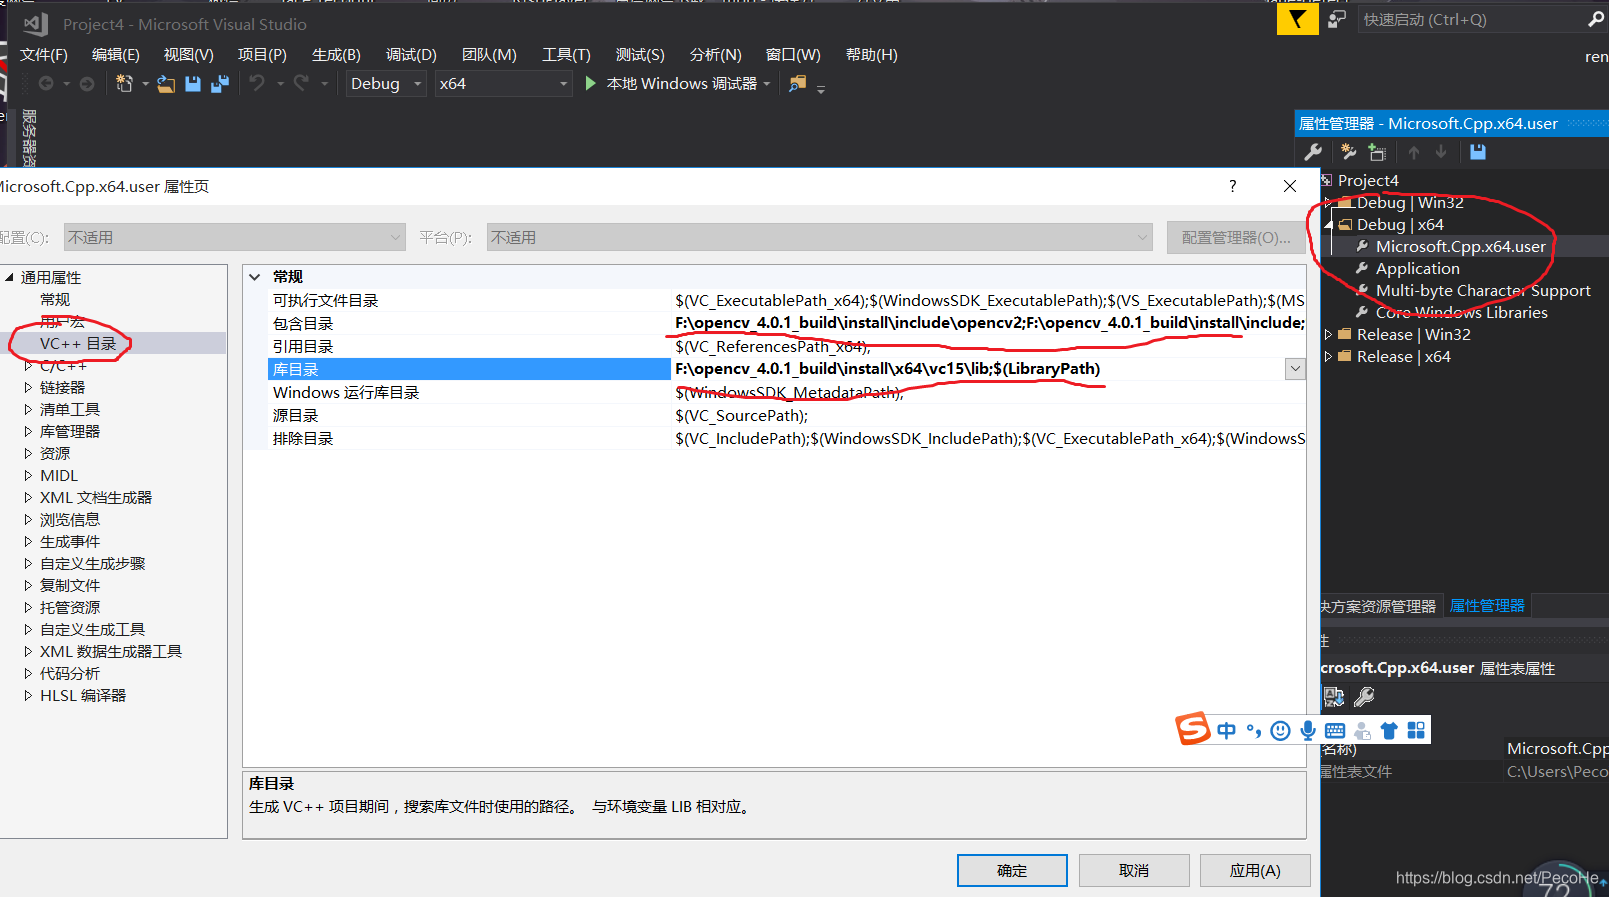
Task: Click the Sogou emoji smiley icon
Action: coord(1280,731)
